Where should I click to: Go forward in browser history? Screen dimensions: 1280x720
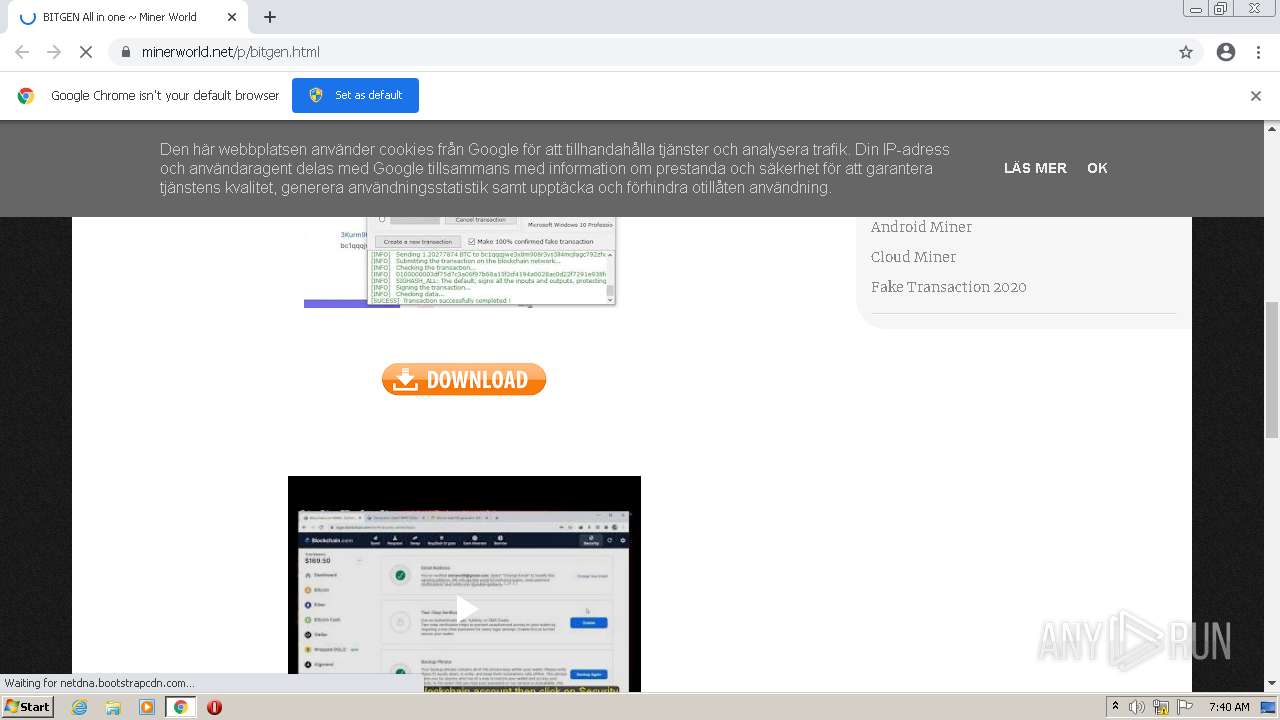point(54,52)
